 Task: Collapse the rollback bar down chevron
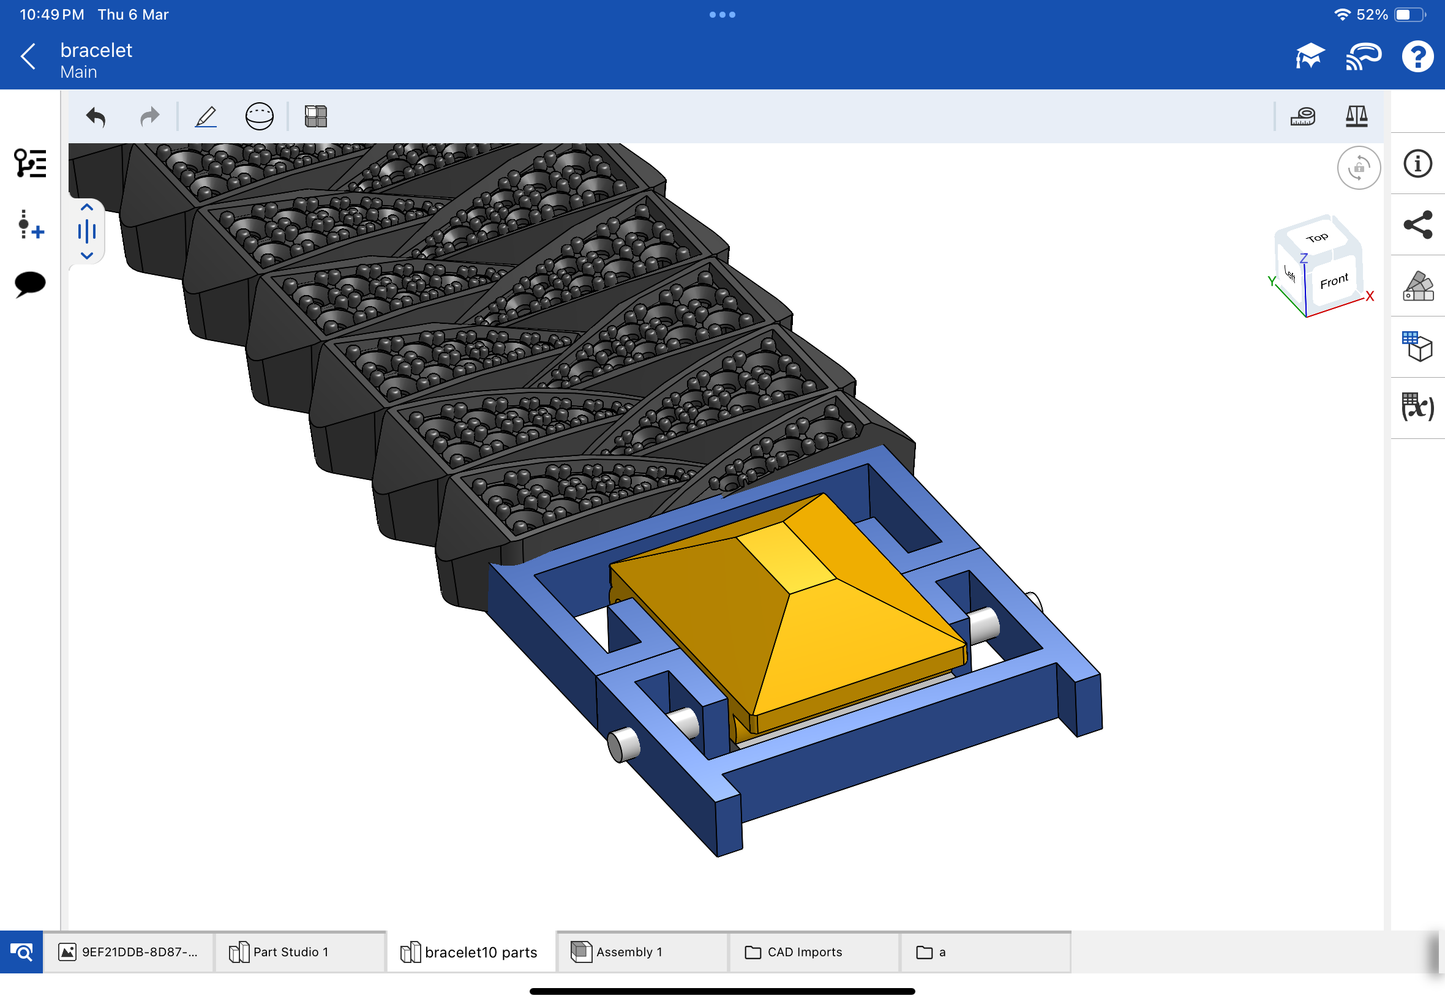[87, 256]
